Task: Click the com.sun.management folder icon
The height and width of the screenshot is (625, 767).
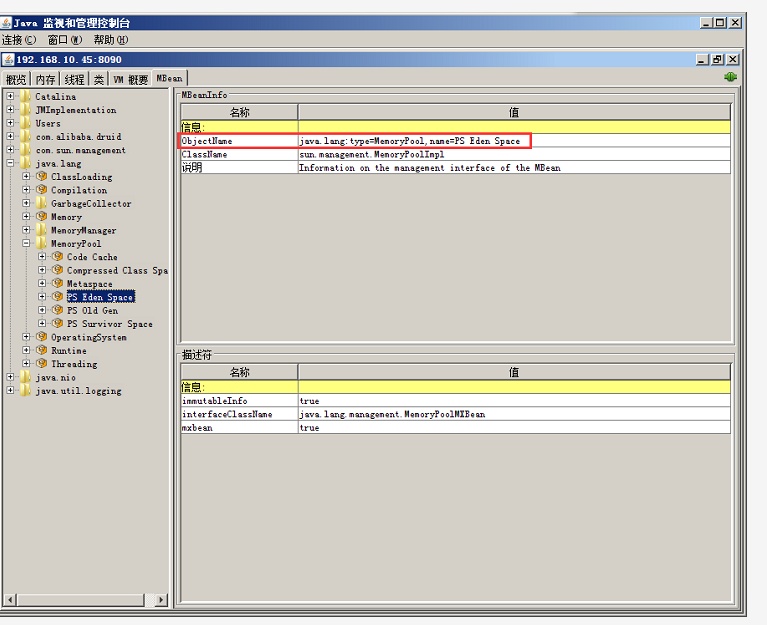Action: [x=25, y=150]
